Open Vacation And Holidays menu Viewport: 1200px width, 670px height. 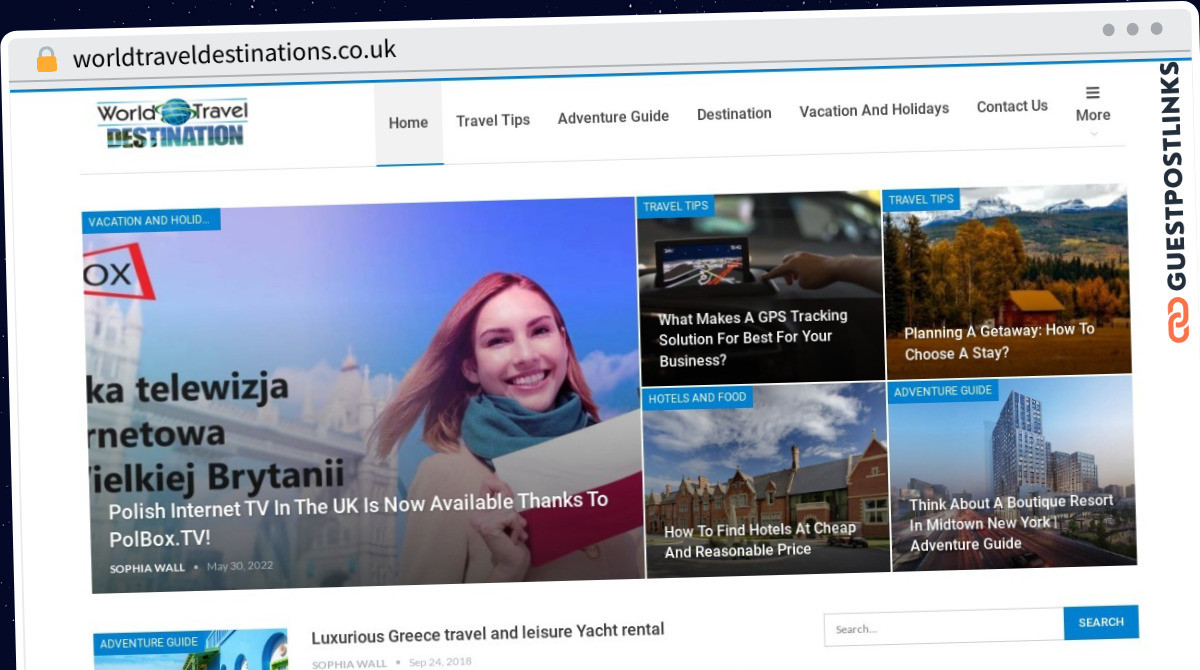(x=874, y=110)
